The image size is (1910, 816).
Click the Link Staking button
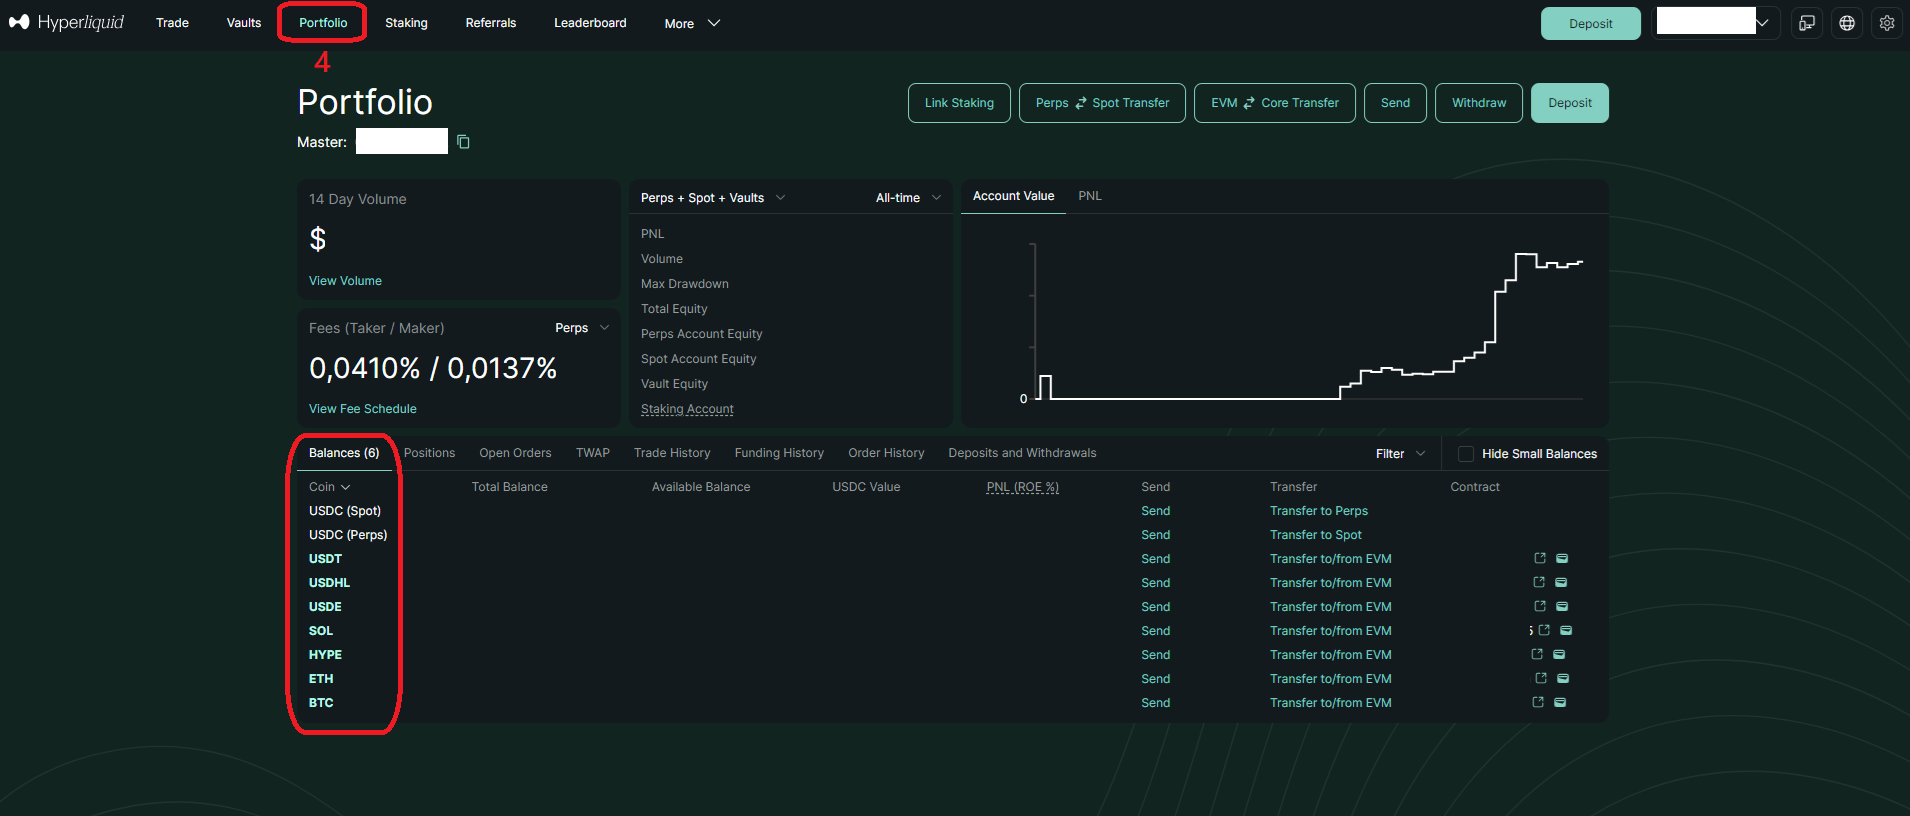click(959, 103)
